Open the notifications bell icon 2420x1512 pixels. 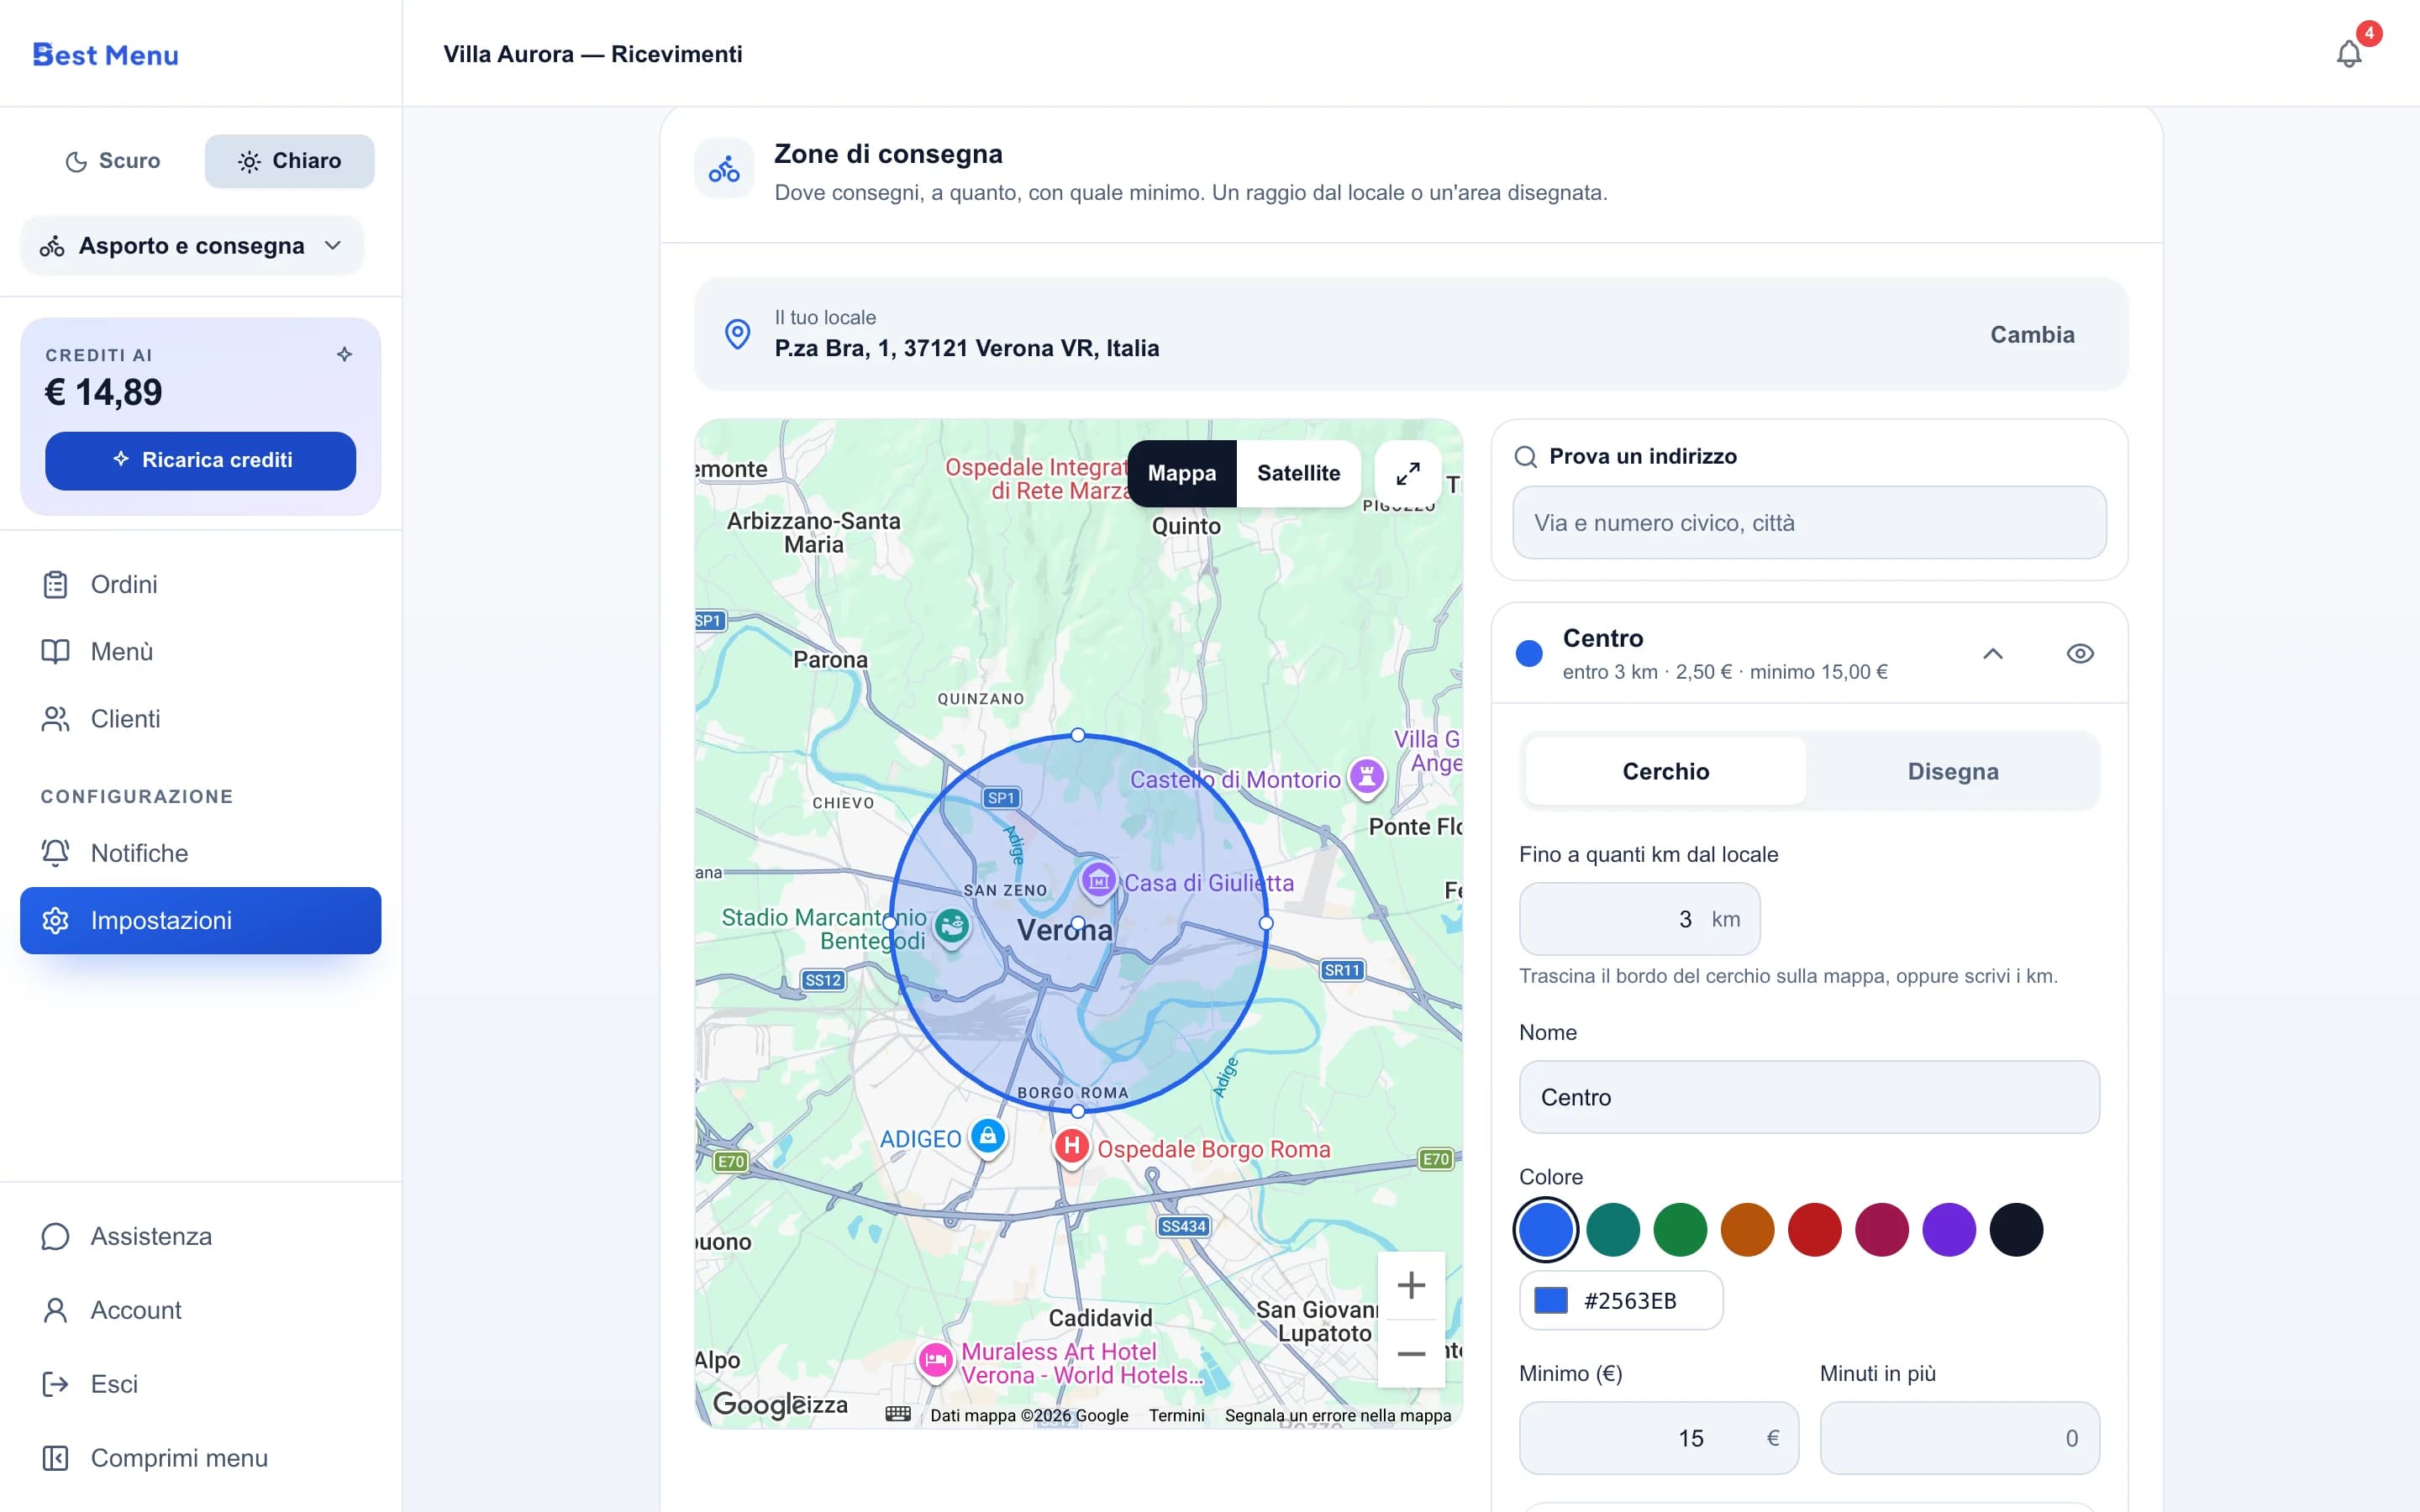(x=2348, y=54)
